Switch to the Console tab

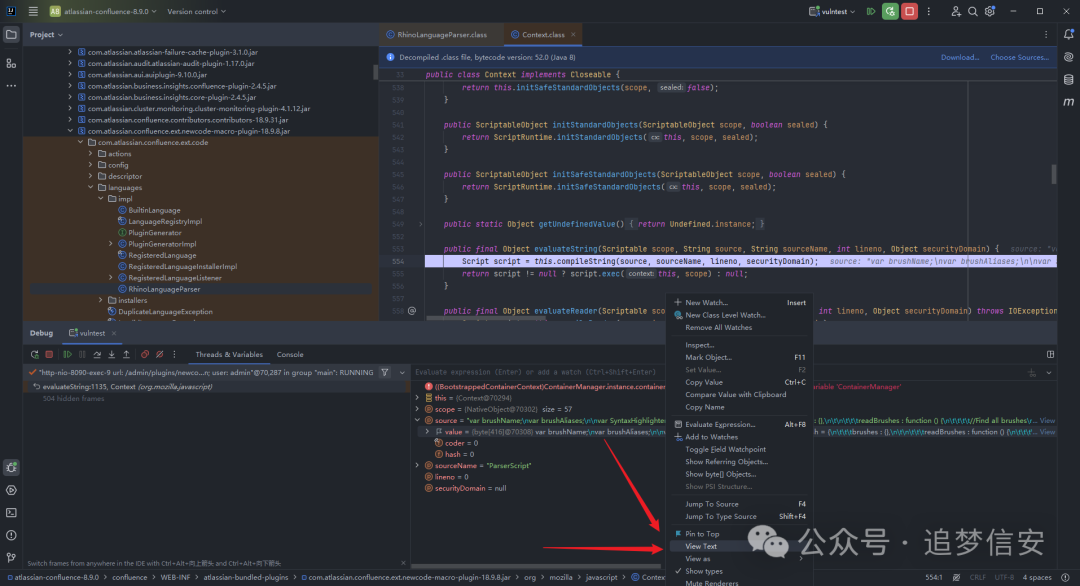290,355
